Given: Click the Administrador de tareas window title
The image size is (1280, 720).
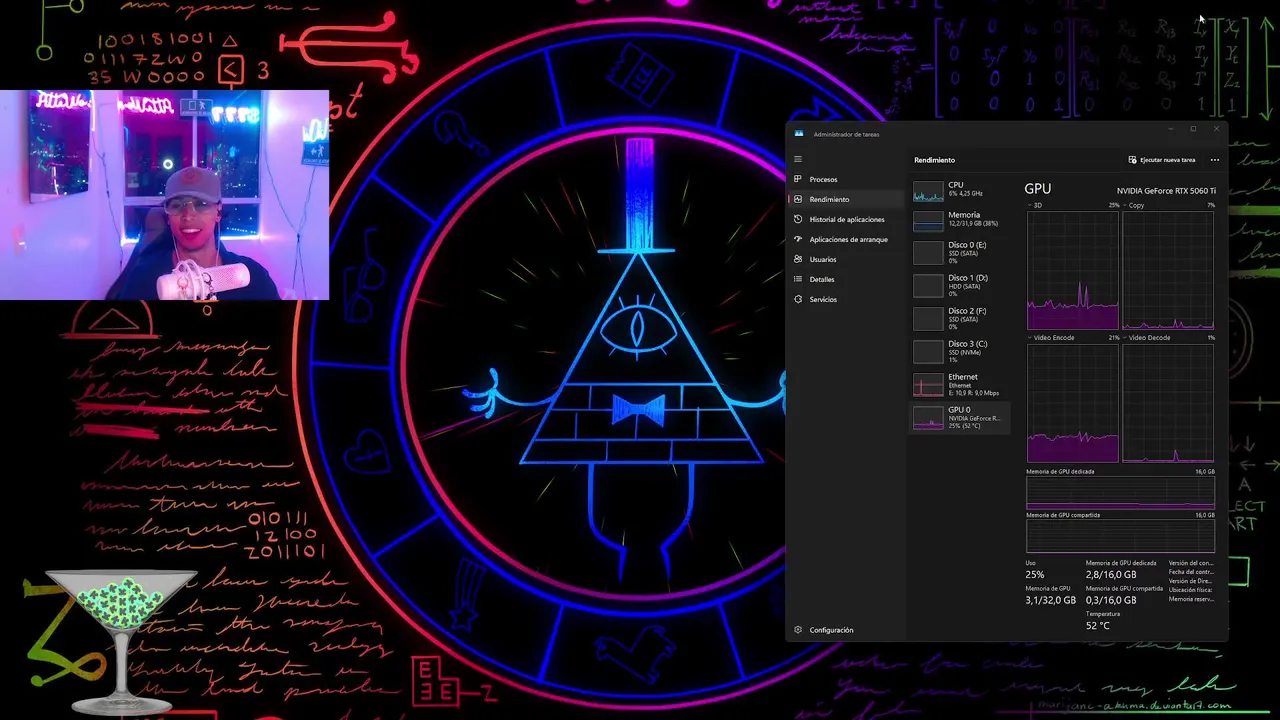Looking at the screenshot, I should click(846, 134).
